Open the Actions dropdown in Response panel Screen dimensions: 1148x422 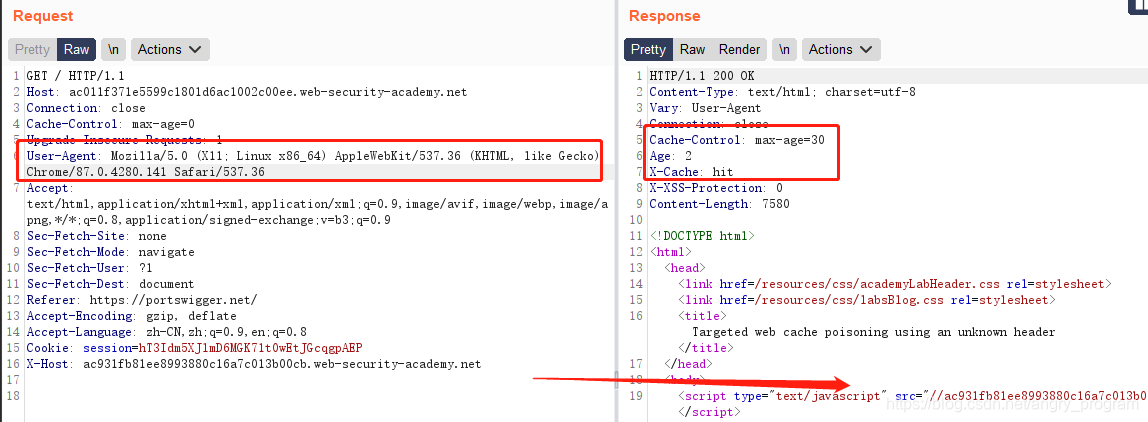point(840,49)
